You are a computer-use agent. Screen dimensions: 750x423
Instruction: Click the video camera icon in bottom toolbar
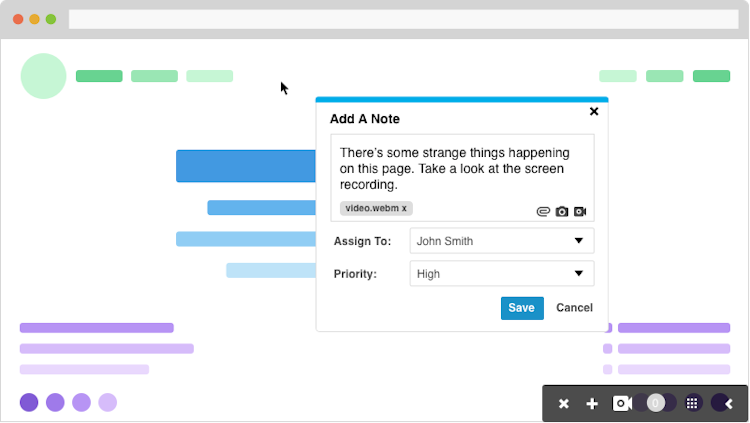(622, 403)
